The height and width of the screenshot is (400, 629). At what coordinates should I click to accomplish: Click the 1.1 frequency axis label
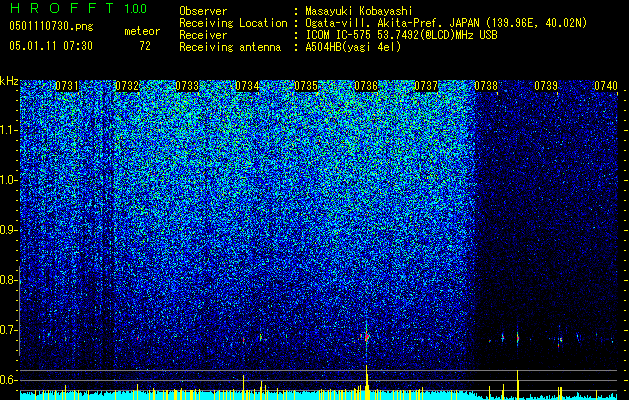(8, 130)
